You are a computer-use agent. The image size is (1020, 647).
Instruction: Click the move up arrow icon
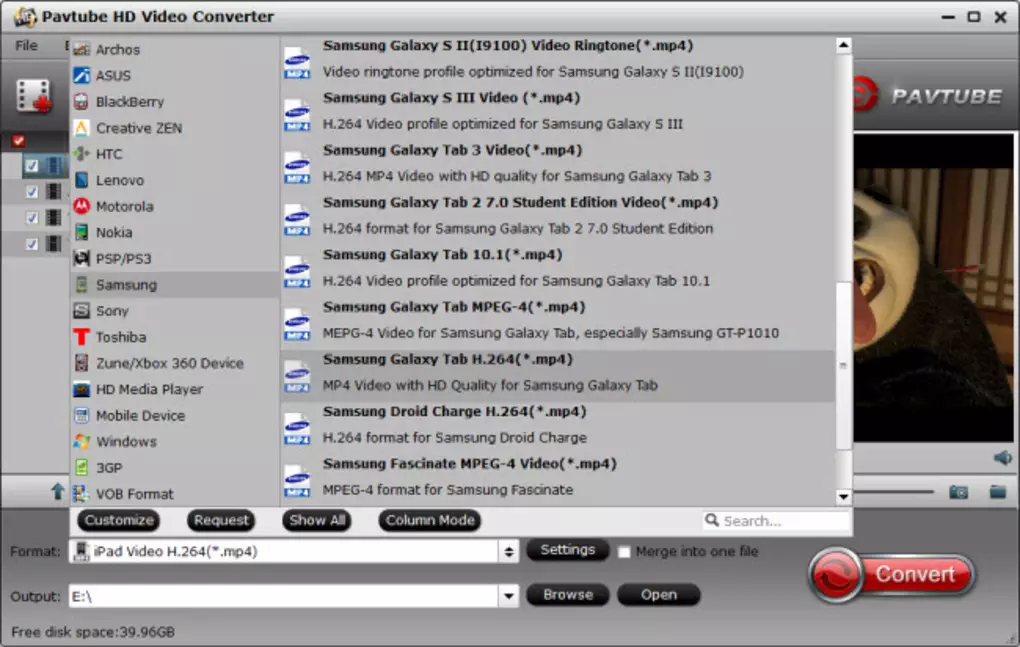pos(57,491)
